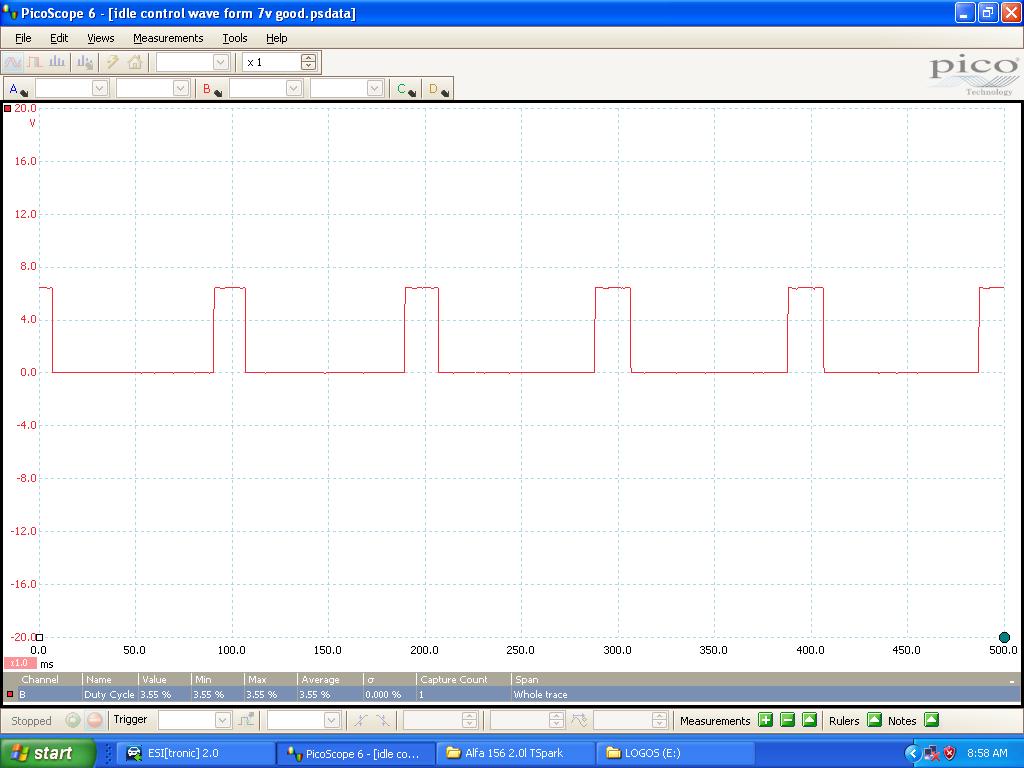This screenshot has width=1024, height=768.
Task: Switch to Scope mode icon
Action: [13, 63]
